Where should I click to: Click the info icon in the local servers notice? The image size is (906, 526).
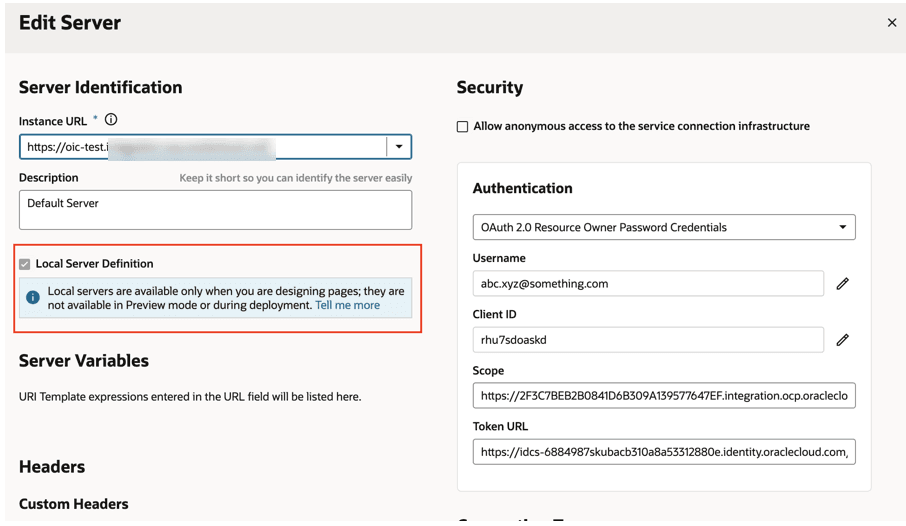point(33,297)
